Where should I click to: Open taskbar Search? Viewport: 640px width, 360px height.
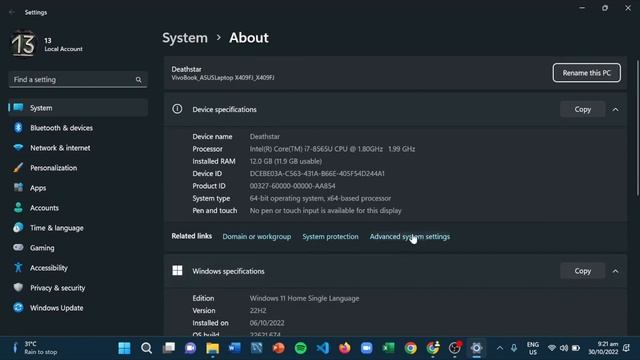point(146,348)
